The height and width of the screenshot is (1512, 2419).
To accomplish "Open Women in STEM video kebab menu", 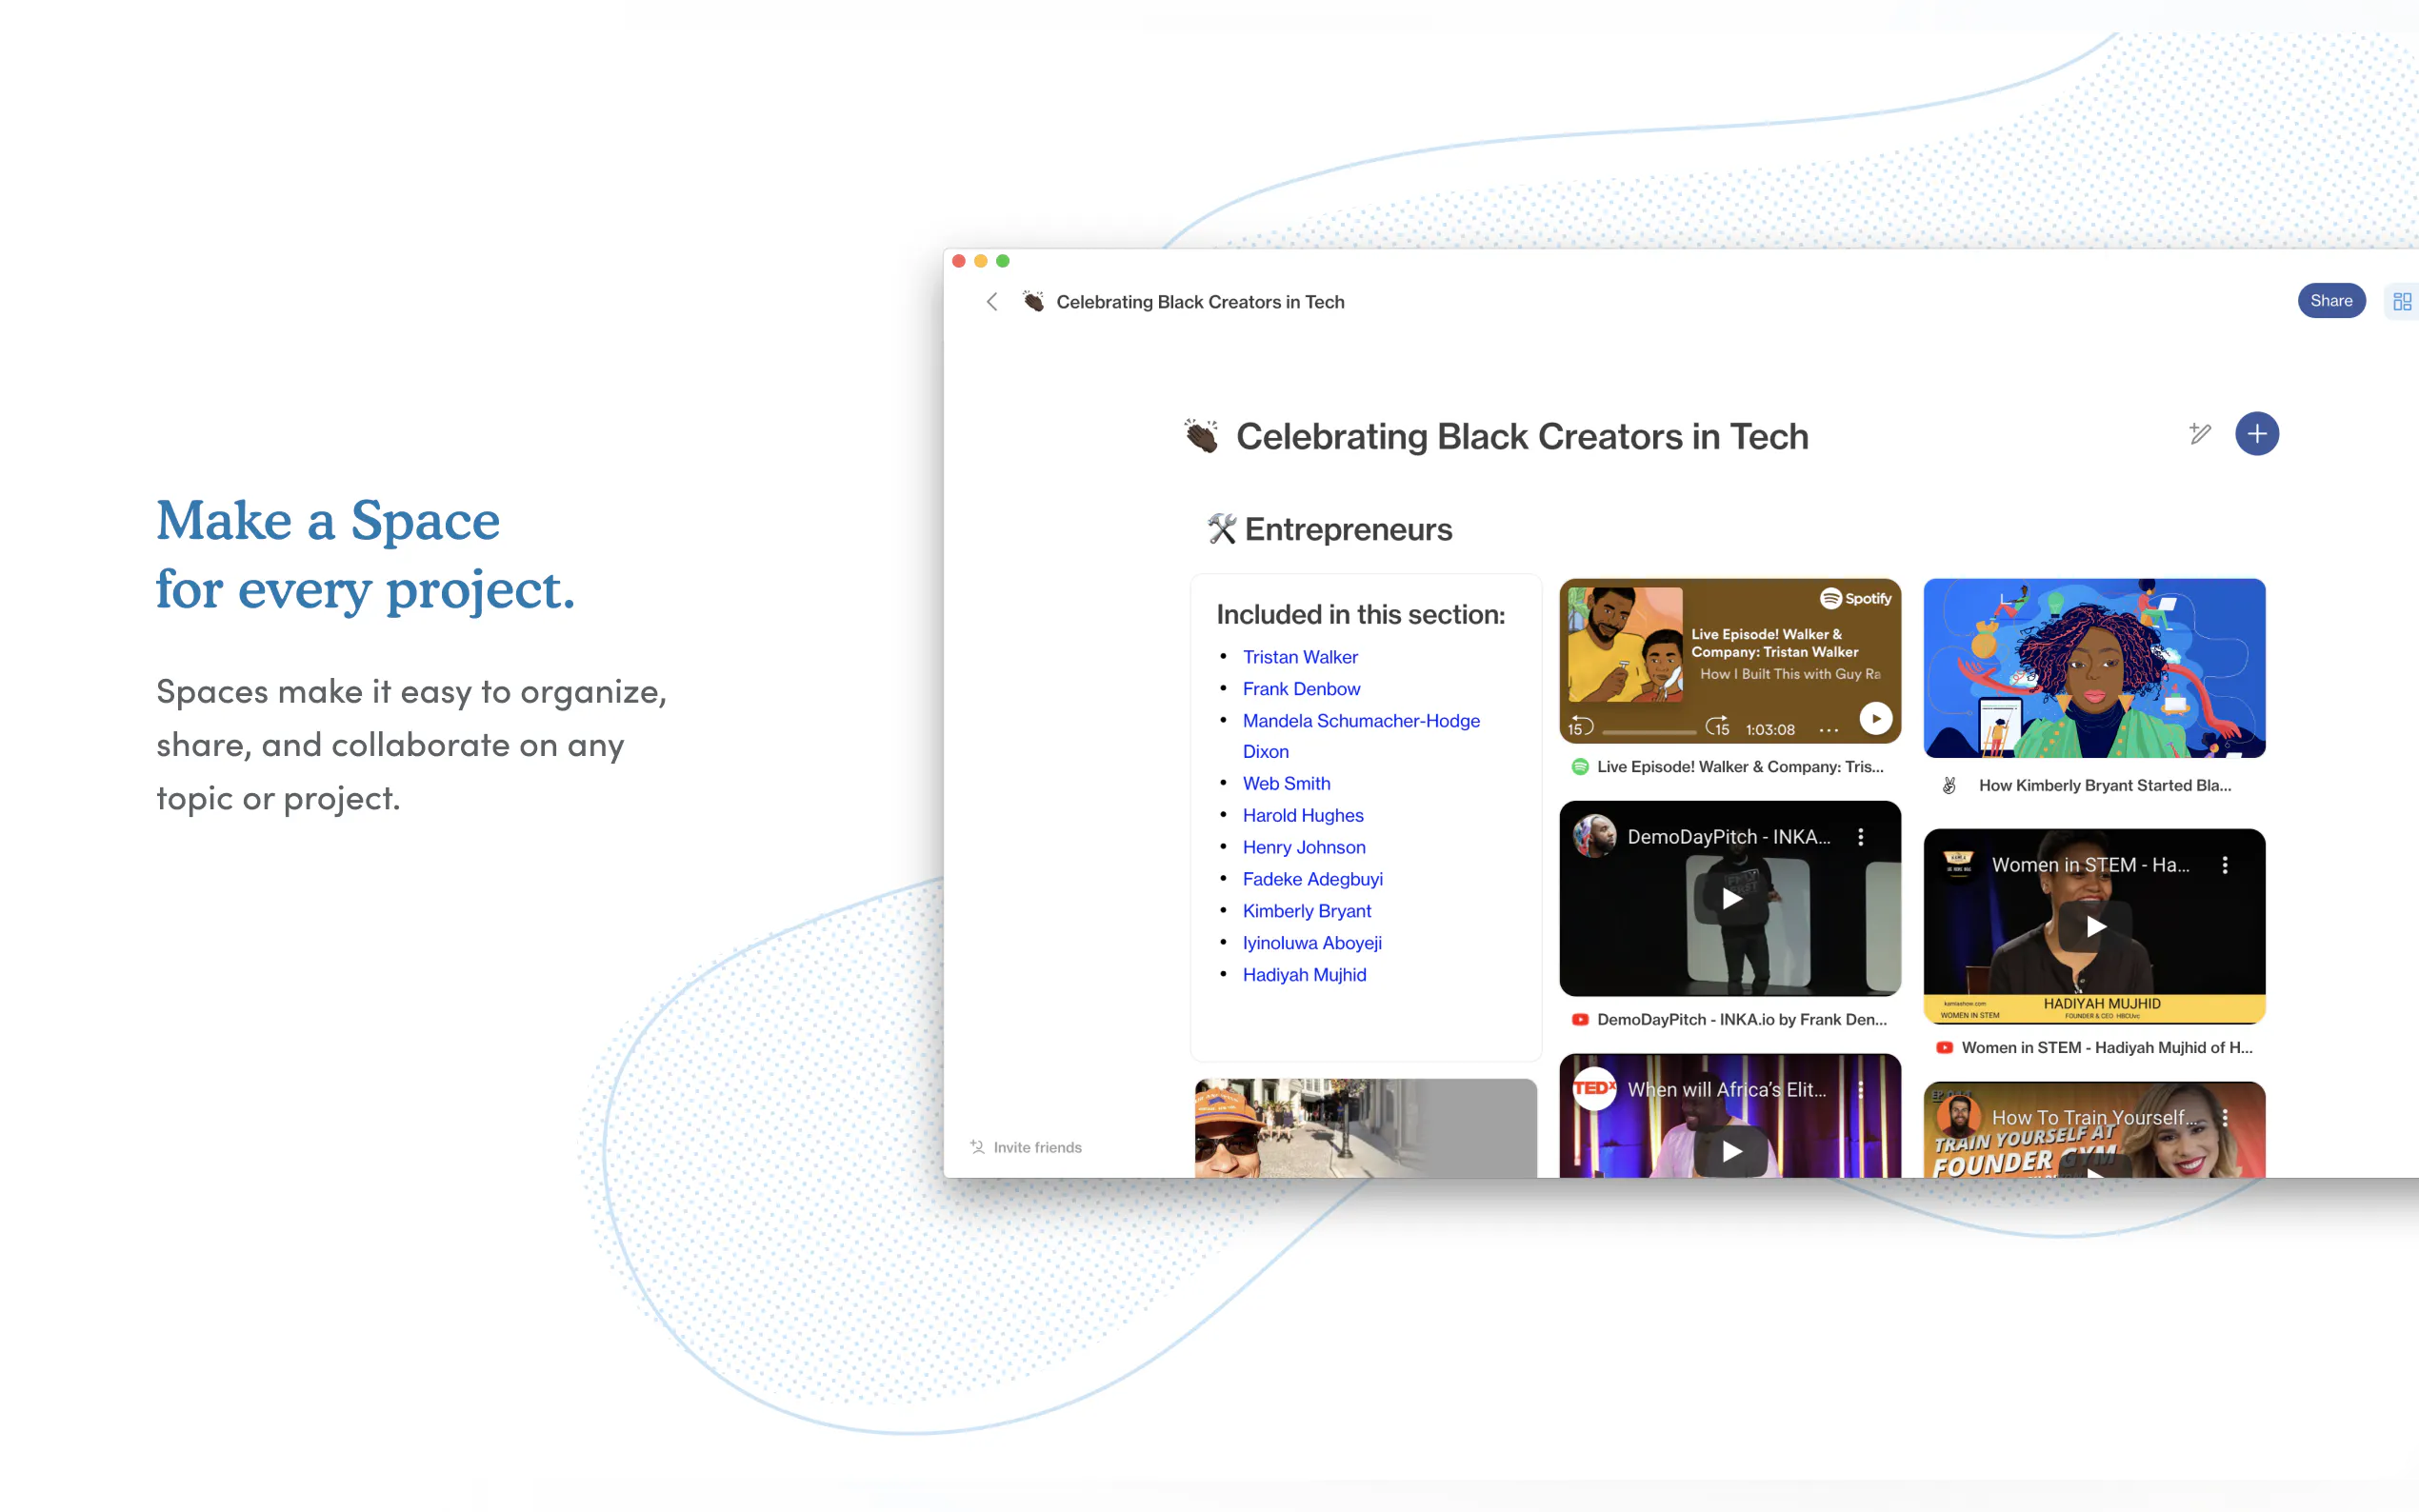I will coord(2224,865).
